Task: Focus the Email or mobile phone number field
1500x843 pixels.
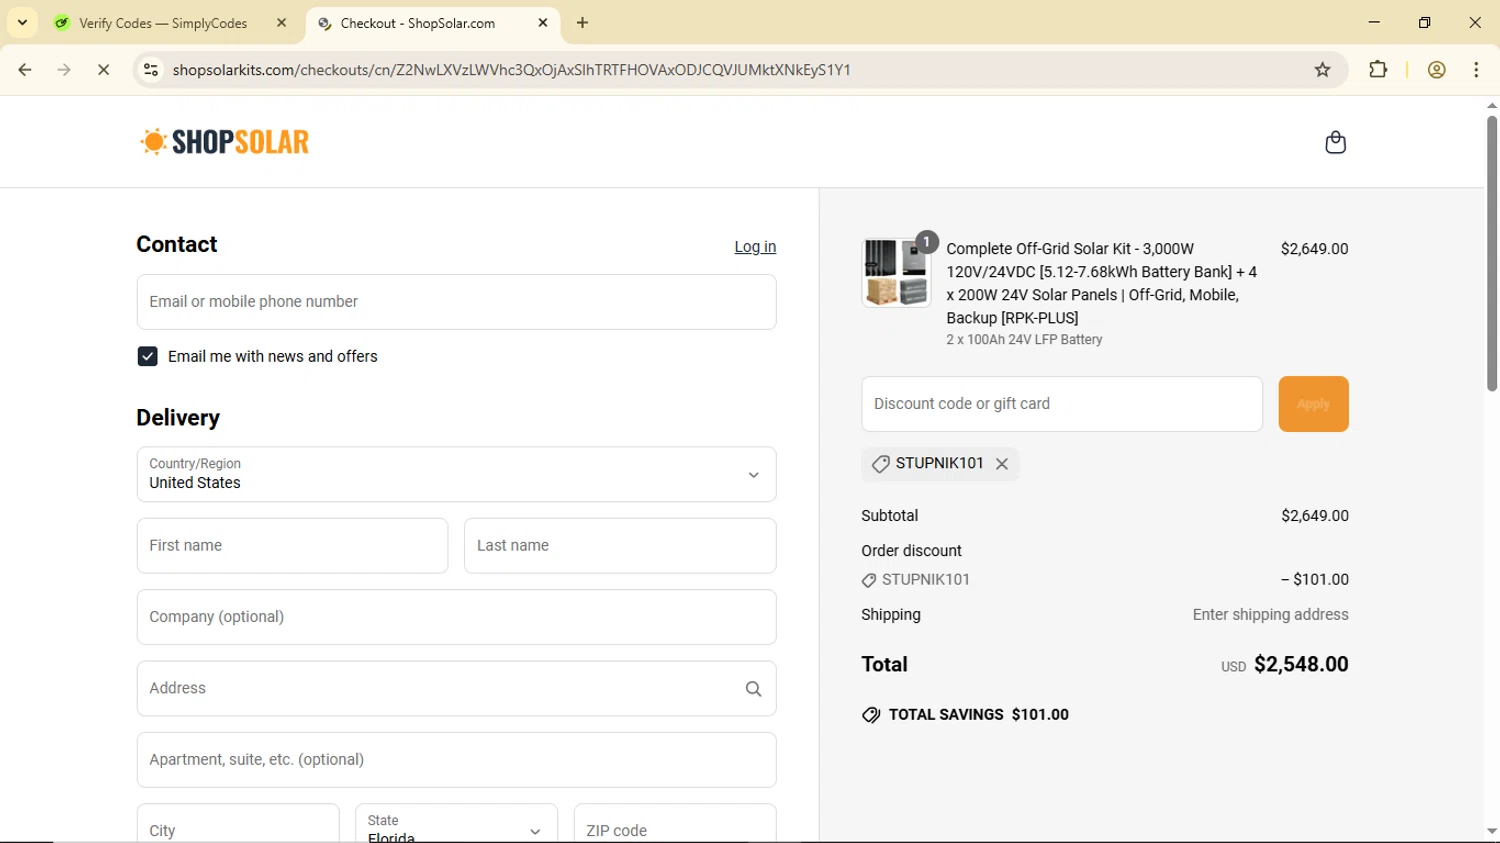Action: click(456, 302)
